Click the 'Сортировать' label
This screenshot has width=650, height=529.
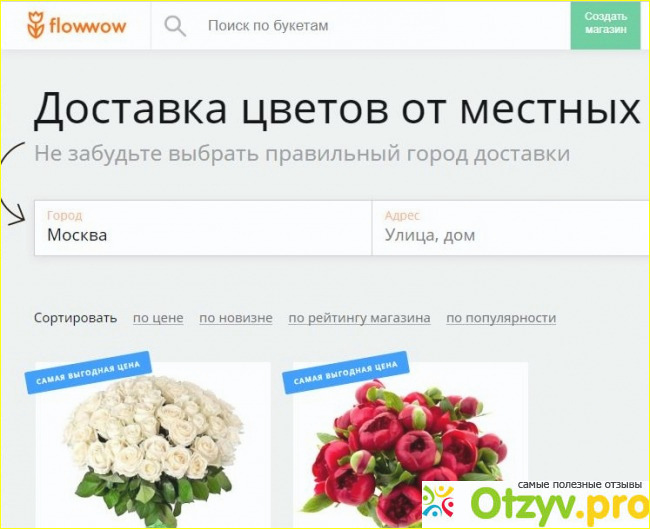coord(75,318)
